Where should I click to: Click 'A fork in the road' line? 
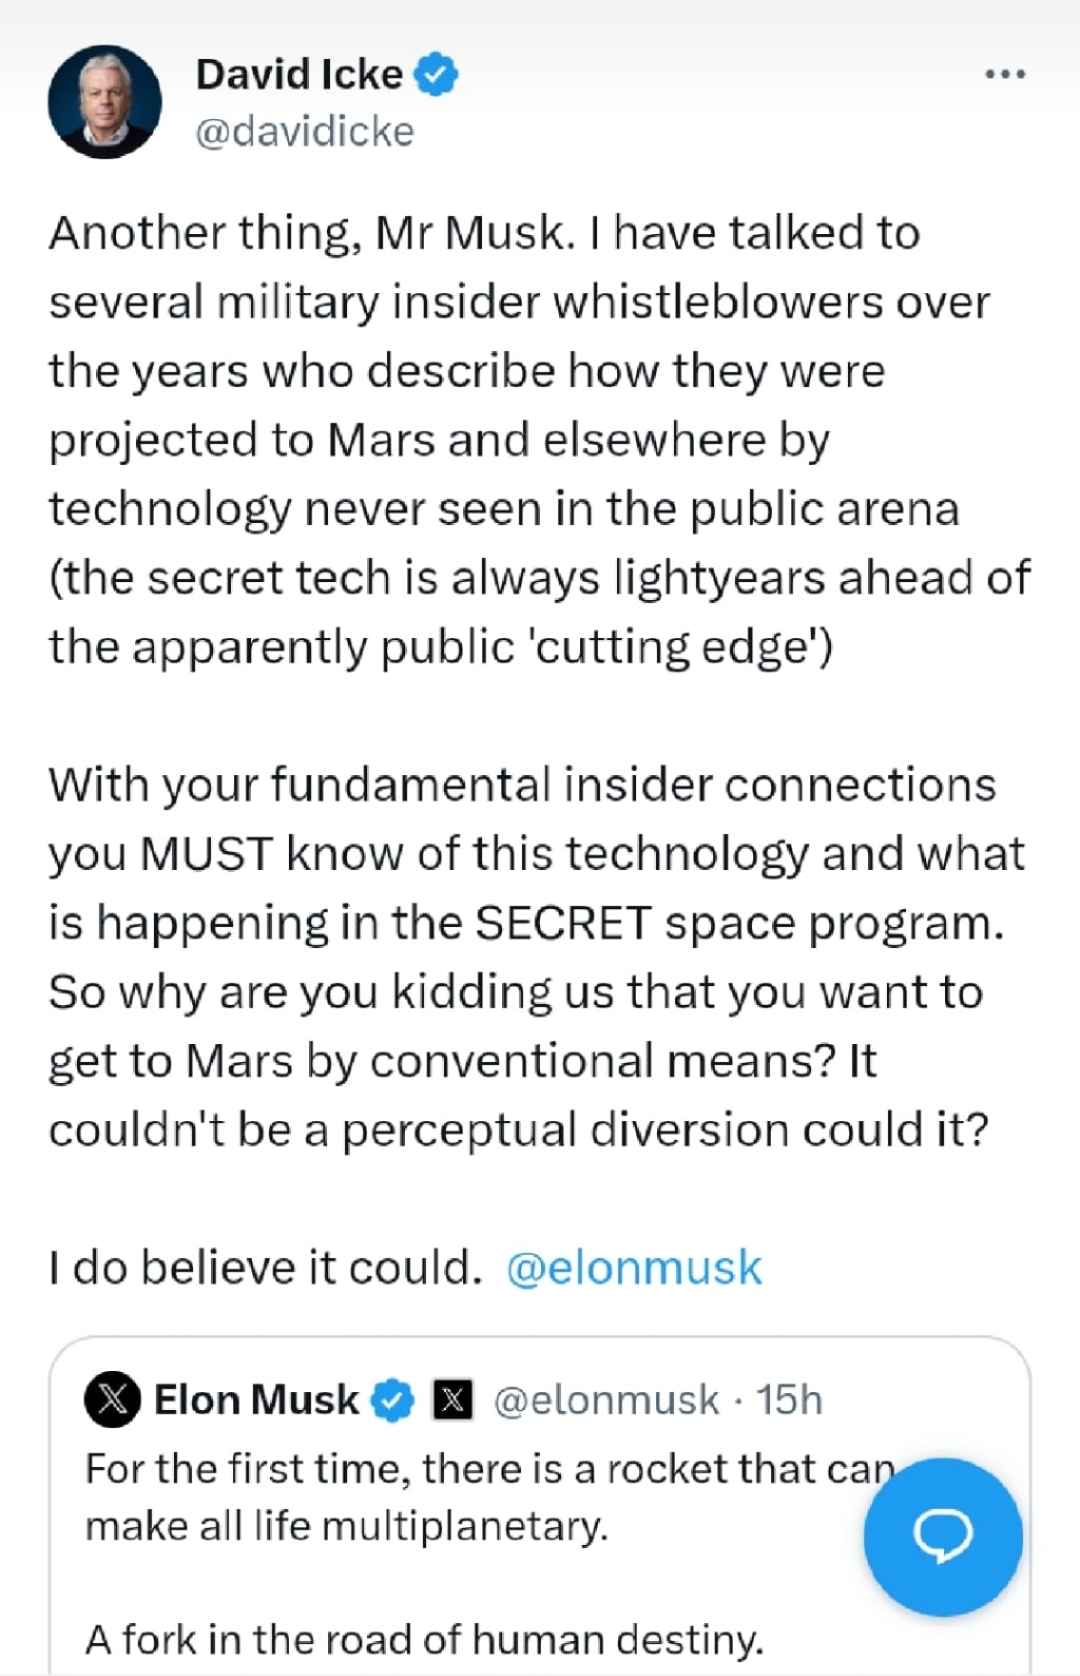424,1640
